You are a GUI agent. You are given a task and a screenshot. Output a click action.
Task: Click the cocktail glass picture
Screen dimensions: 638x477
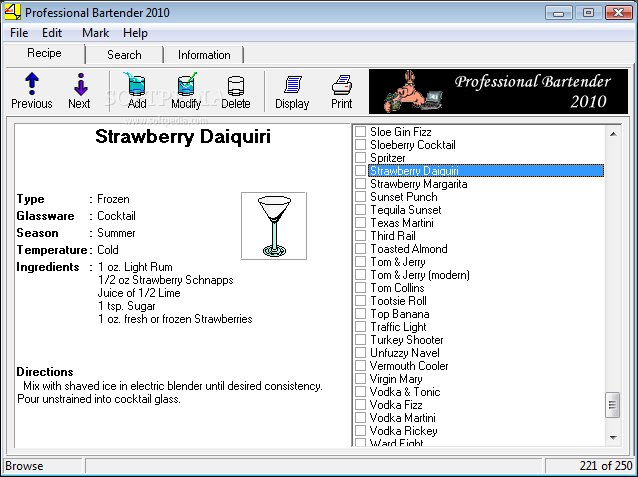pyautogui.click(x=274, y=226)
